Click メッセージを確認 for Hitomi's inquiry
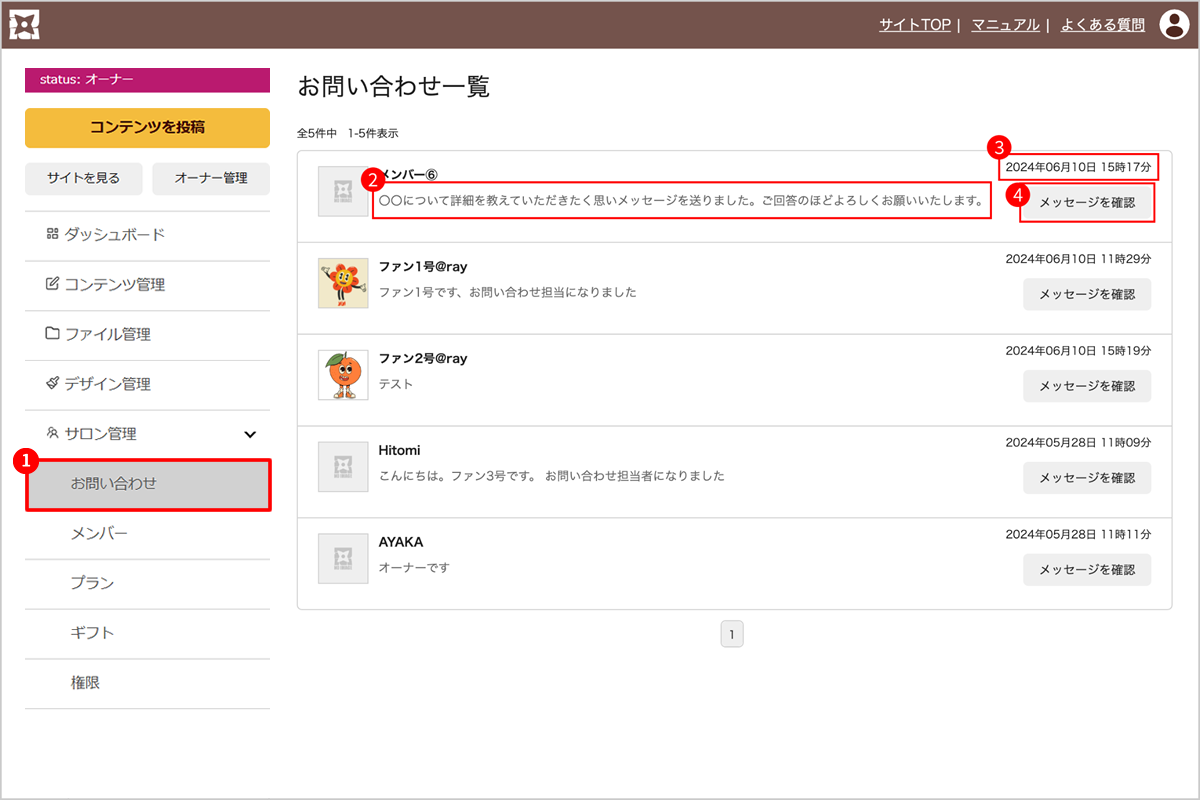Viewport: 1200px width, 800px height. pyautogui.click(x=1087, y=478)
